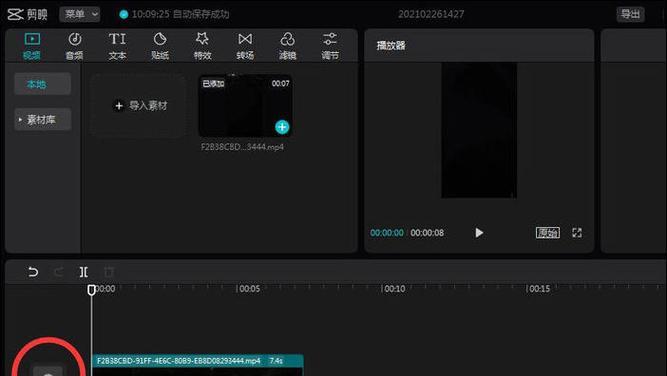
Task: Toggle the 原始 aspect ratio button
Action: (x=547, y=233)
